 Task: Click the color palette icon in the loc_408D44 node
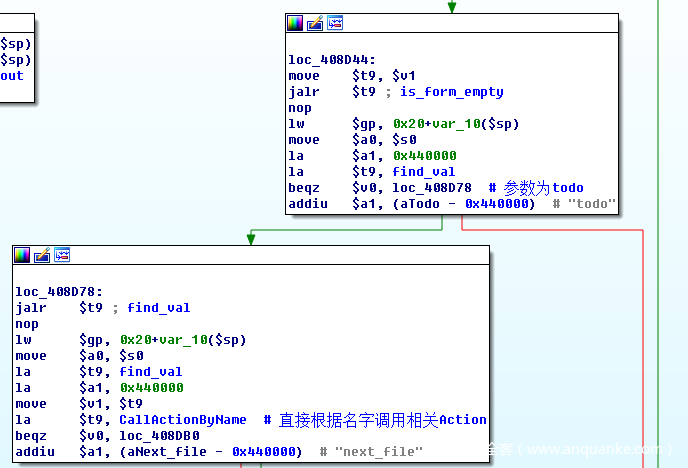click(295, 23)
